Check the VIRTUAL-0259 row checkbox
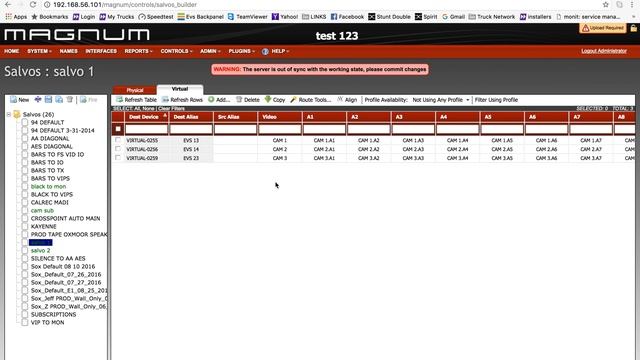Image resolution: width=640 pixels, height=360 pixels. coord(118,158)
